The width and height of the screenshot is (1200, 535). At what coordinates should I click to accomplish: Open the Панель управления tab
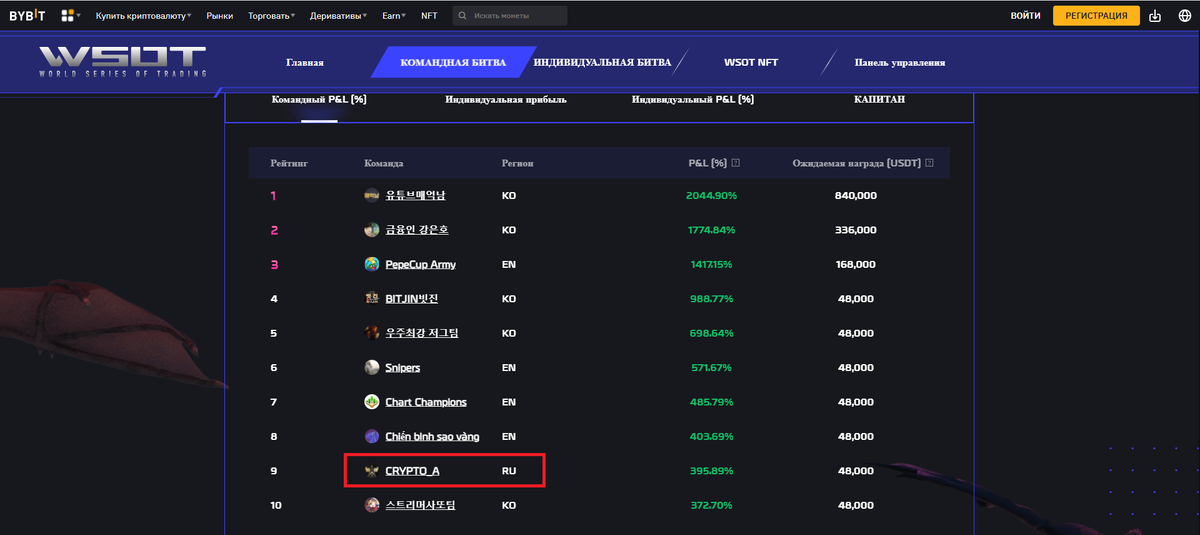900,62
